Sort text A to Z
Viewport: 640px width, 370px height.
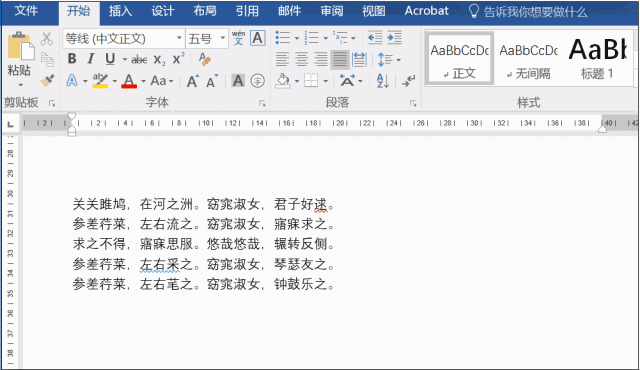coord(383,81)
